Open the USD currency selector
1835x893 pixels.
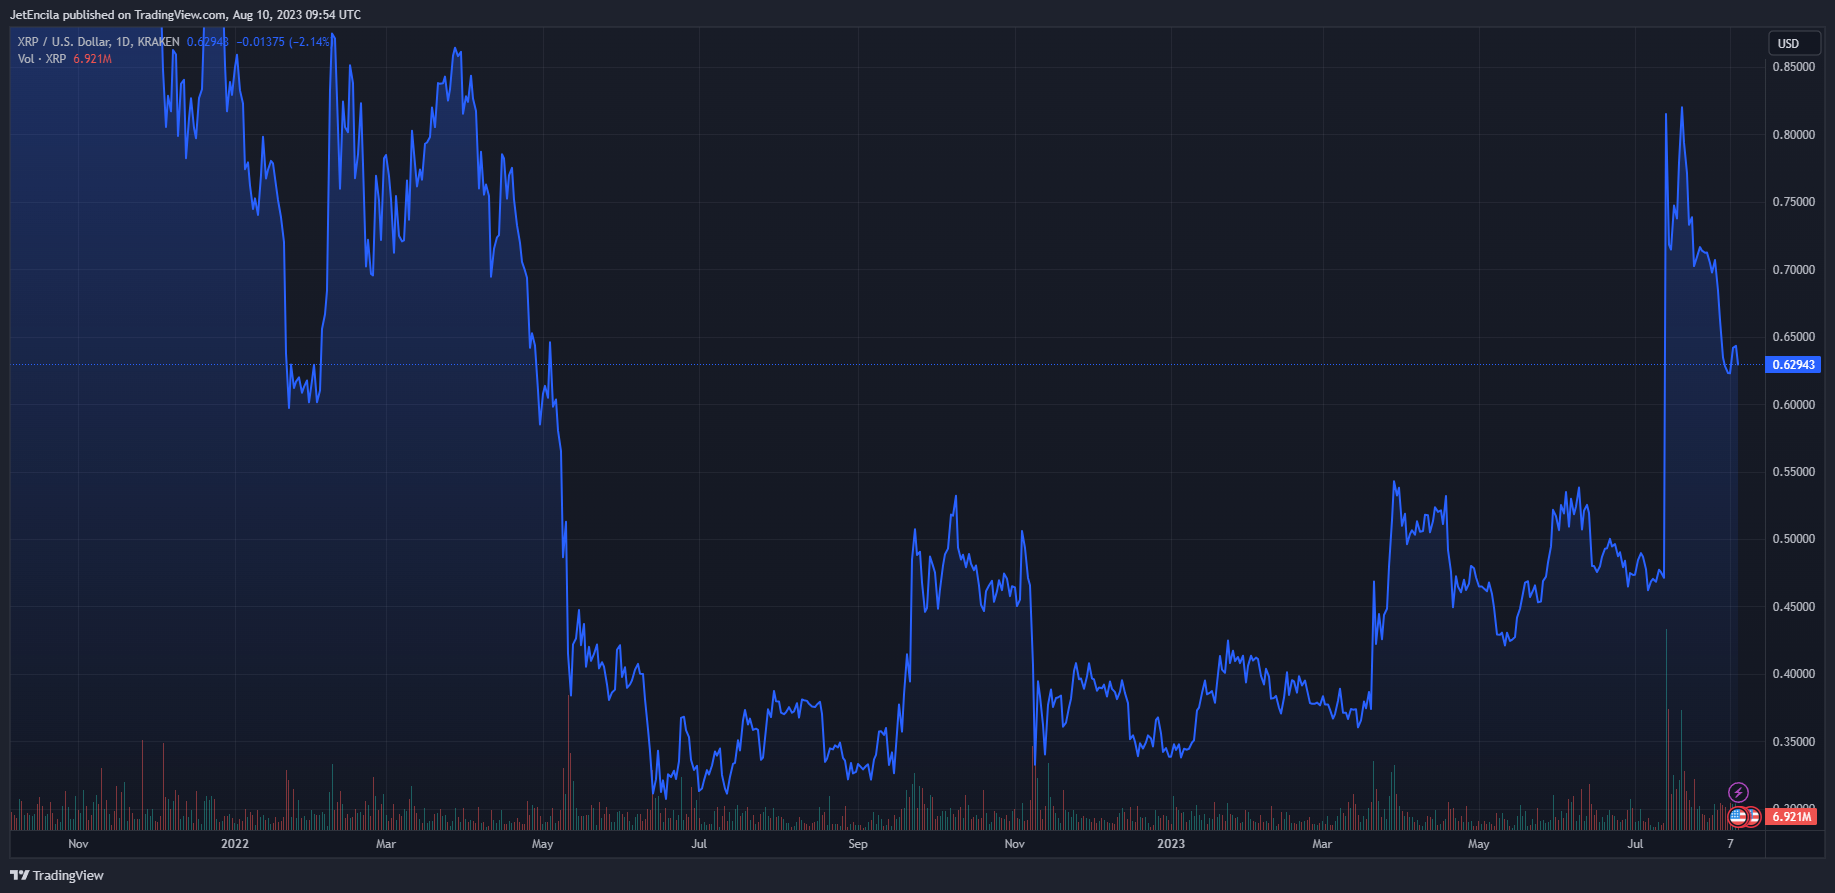pos(1795,43)
